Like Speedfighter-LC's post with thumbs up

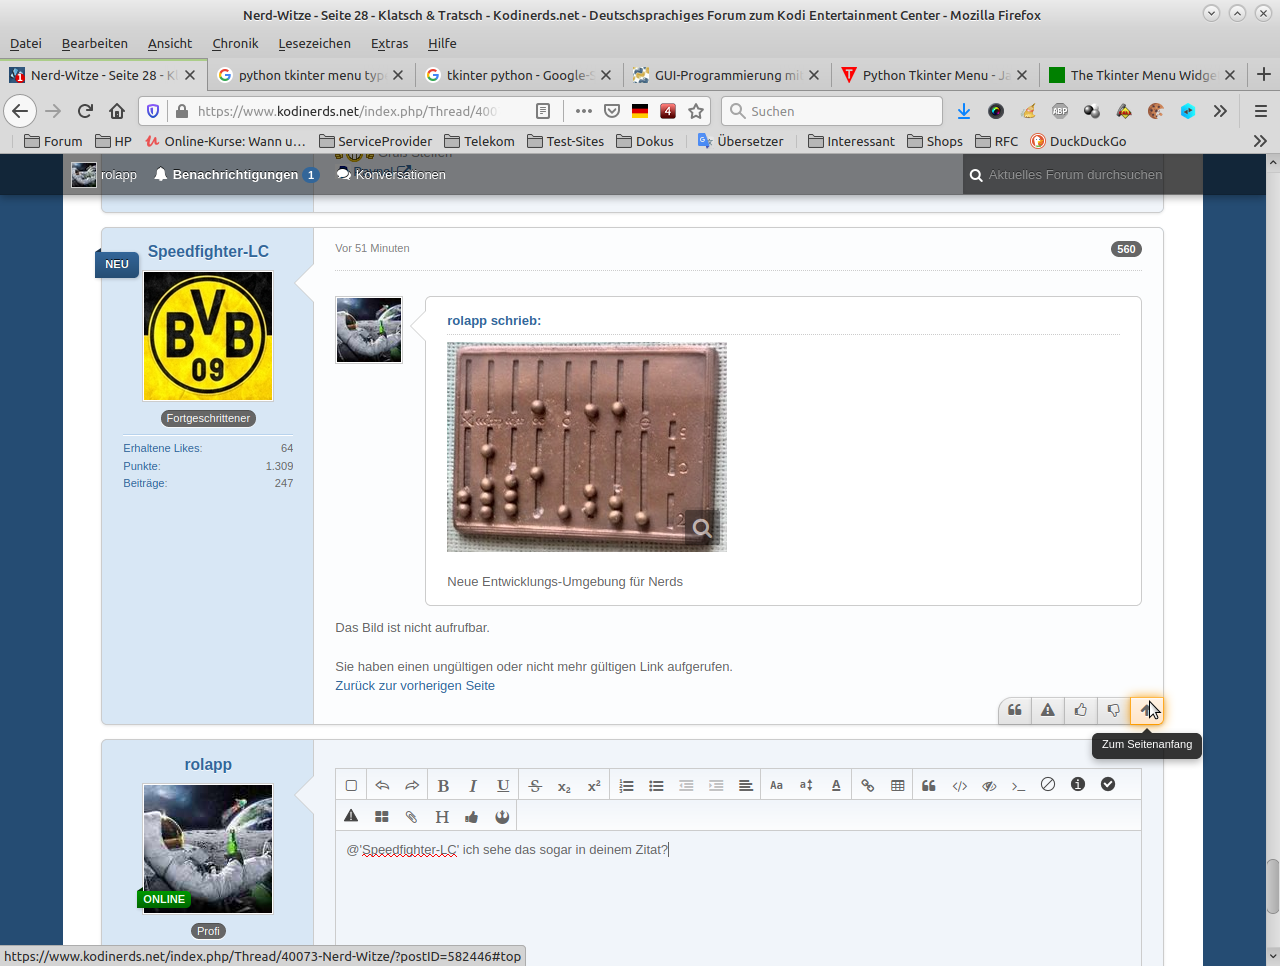(x=1081, y=710)
